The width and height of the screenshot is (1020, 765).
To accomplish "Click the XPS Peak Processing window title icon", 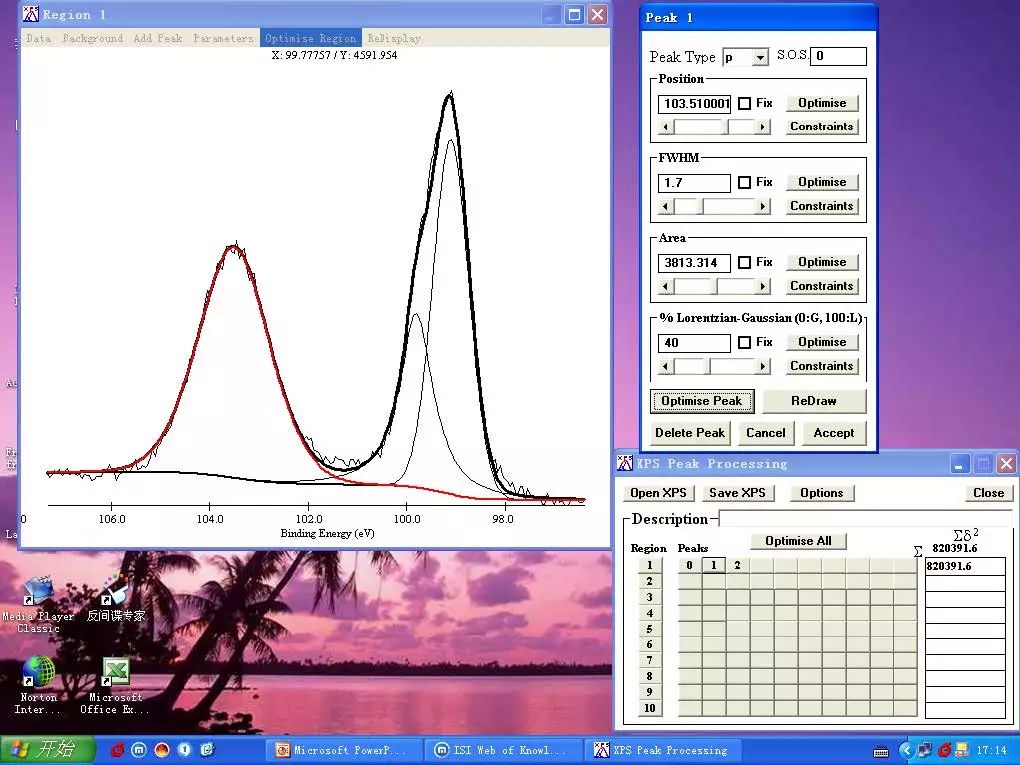I will tap(624, 463).
